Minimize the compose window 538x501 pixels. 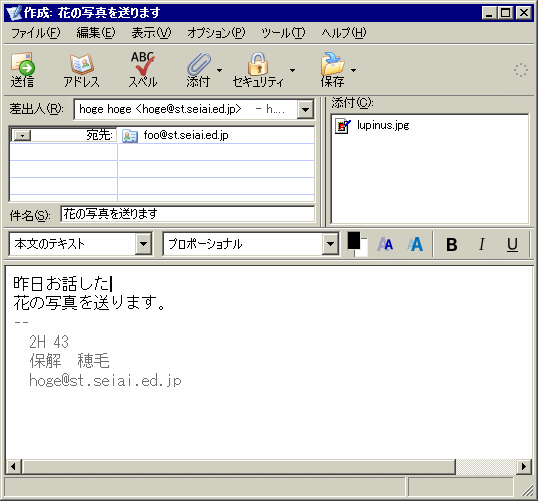click(x=489, y=13)
